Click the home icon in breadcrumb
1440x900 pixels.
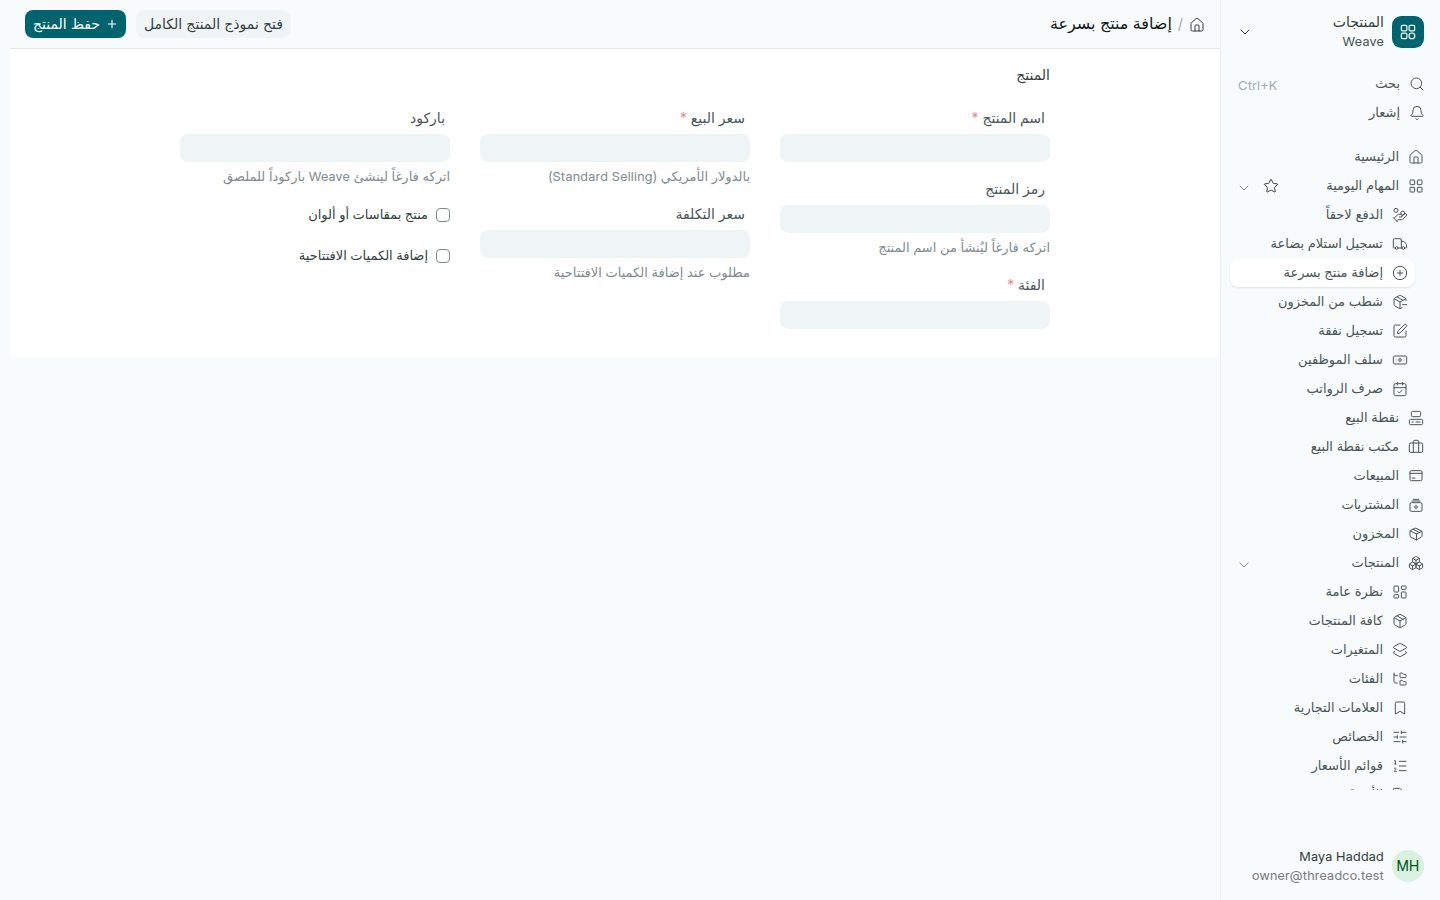point(1197,25)
